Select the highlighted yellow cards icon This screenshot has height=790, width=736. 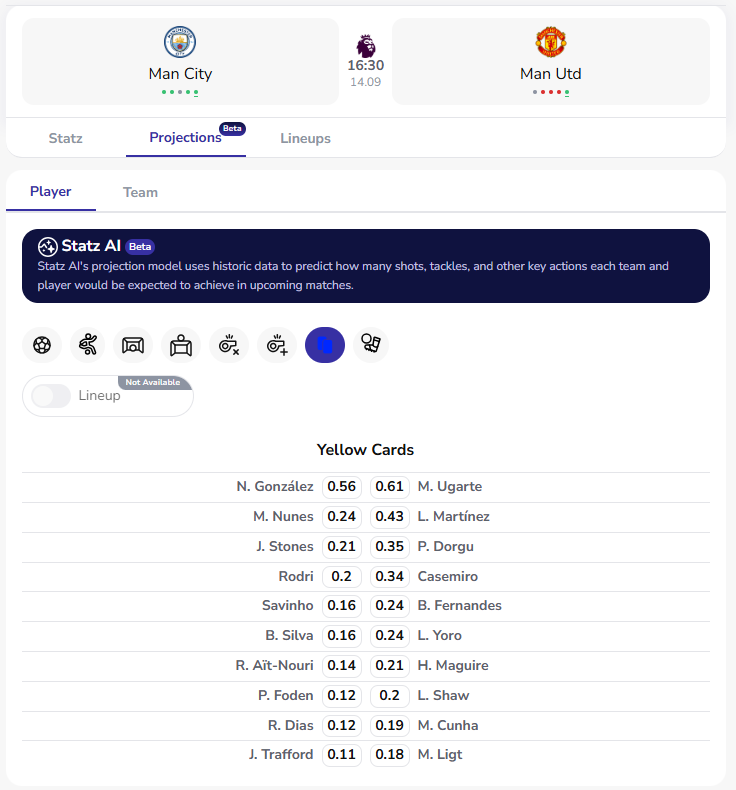click(325, 345)
